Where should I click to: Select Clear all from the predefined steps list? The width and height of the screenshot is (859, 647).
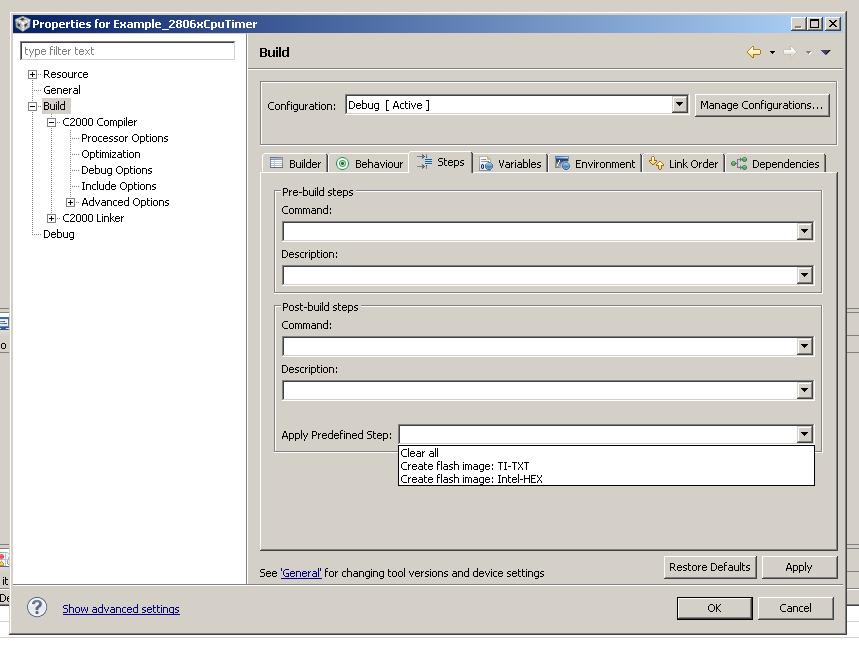(421, 452)
